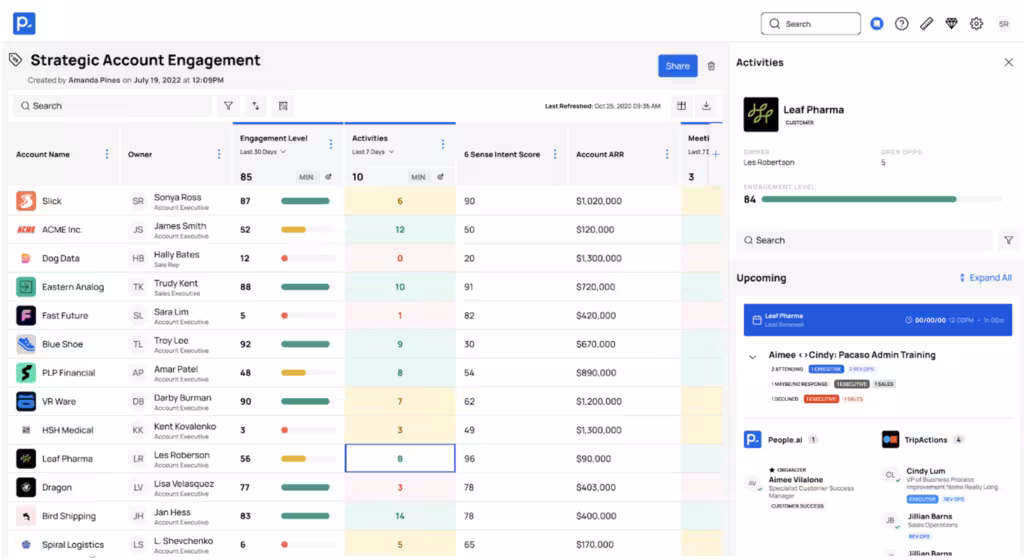Click the Activities panel Search field
The height and width of the screenshot is (560, 1024).
point(864,240)
